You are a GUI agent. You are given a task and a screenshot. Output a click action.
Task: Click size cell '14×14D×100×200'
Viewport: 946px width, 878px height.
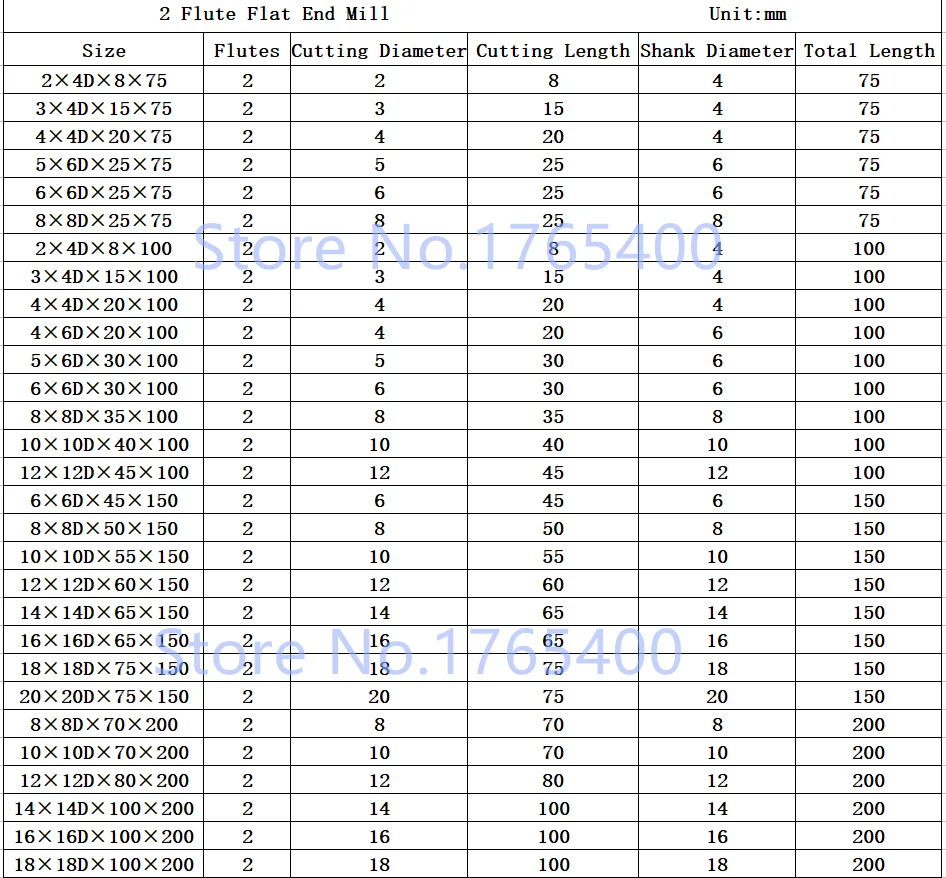[104, 809]
